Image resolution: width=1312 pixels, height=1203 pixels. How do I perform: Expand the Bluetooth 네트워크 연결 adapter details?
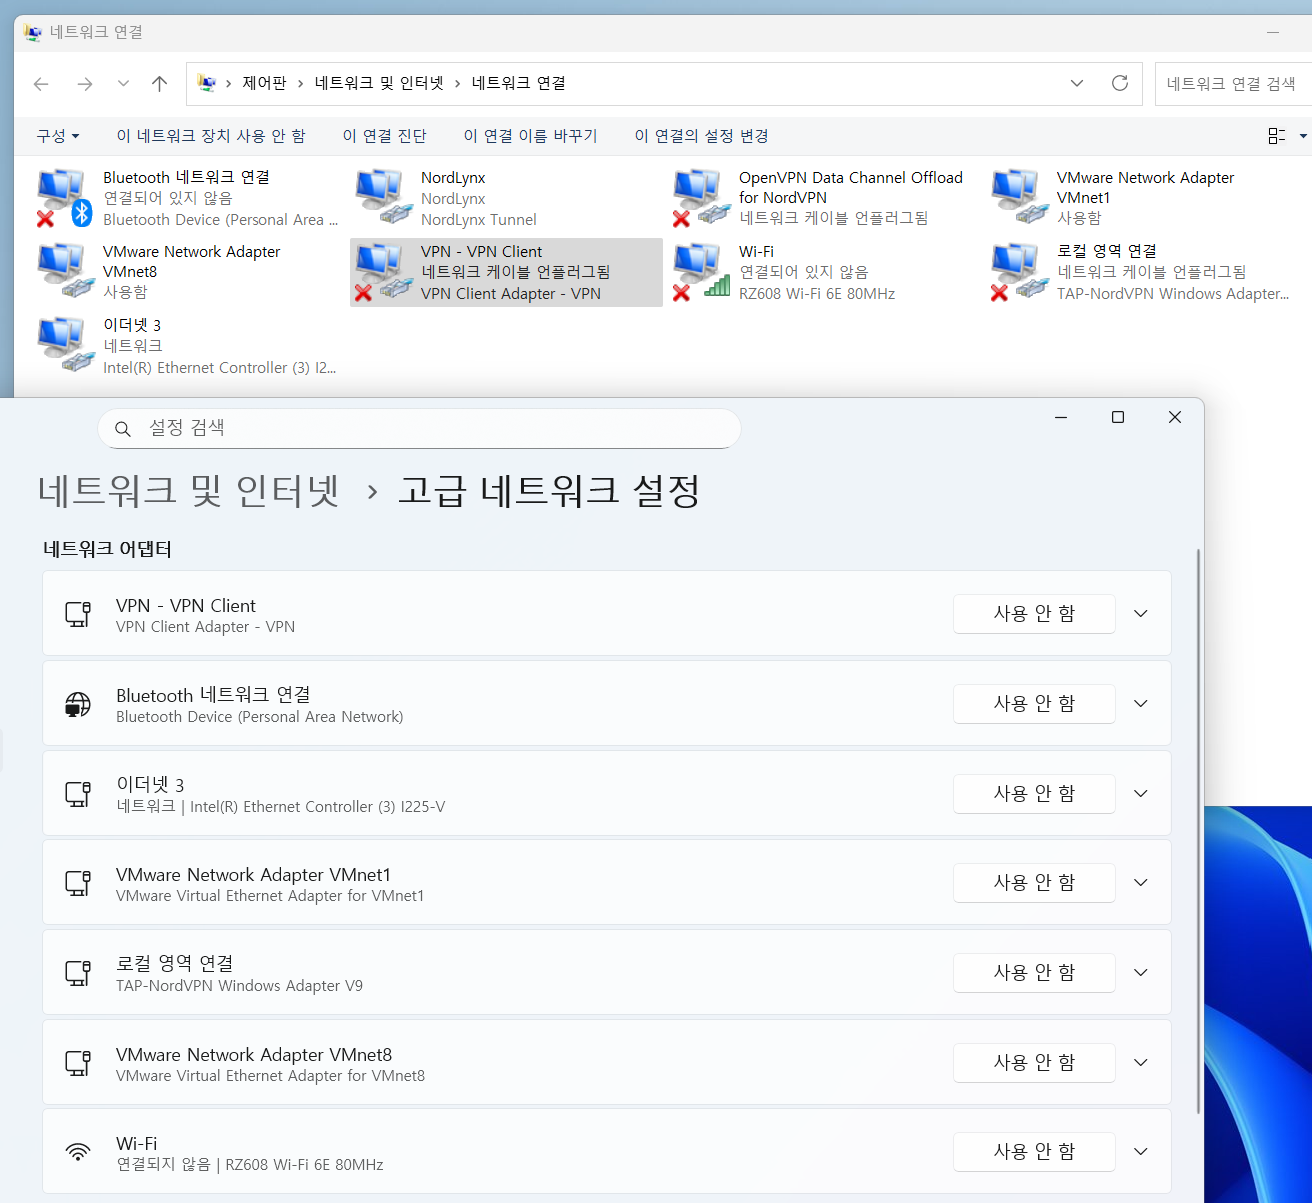point(1141,704)
